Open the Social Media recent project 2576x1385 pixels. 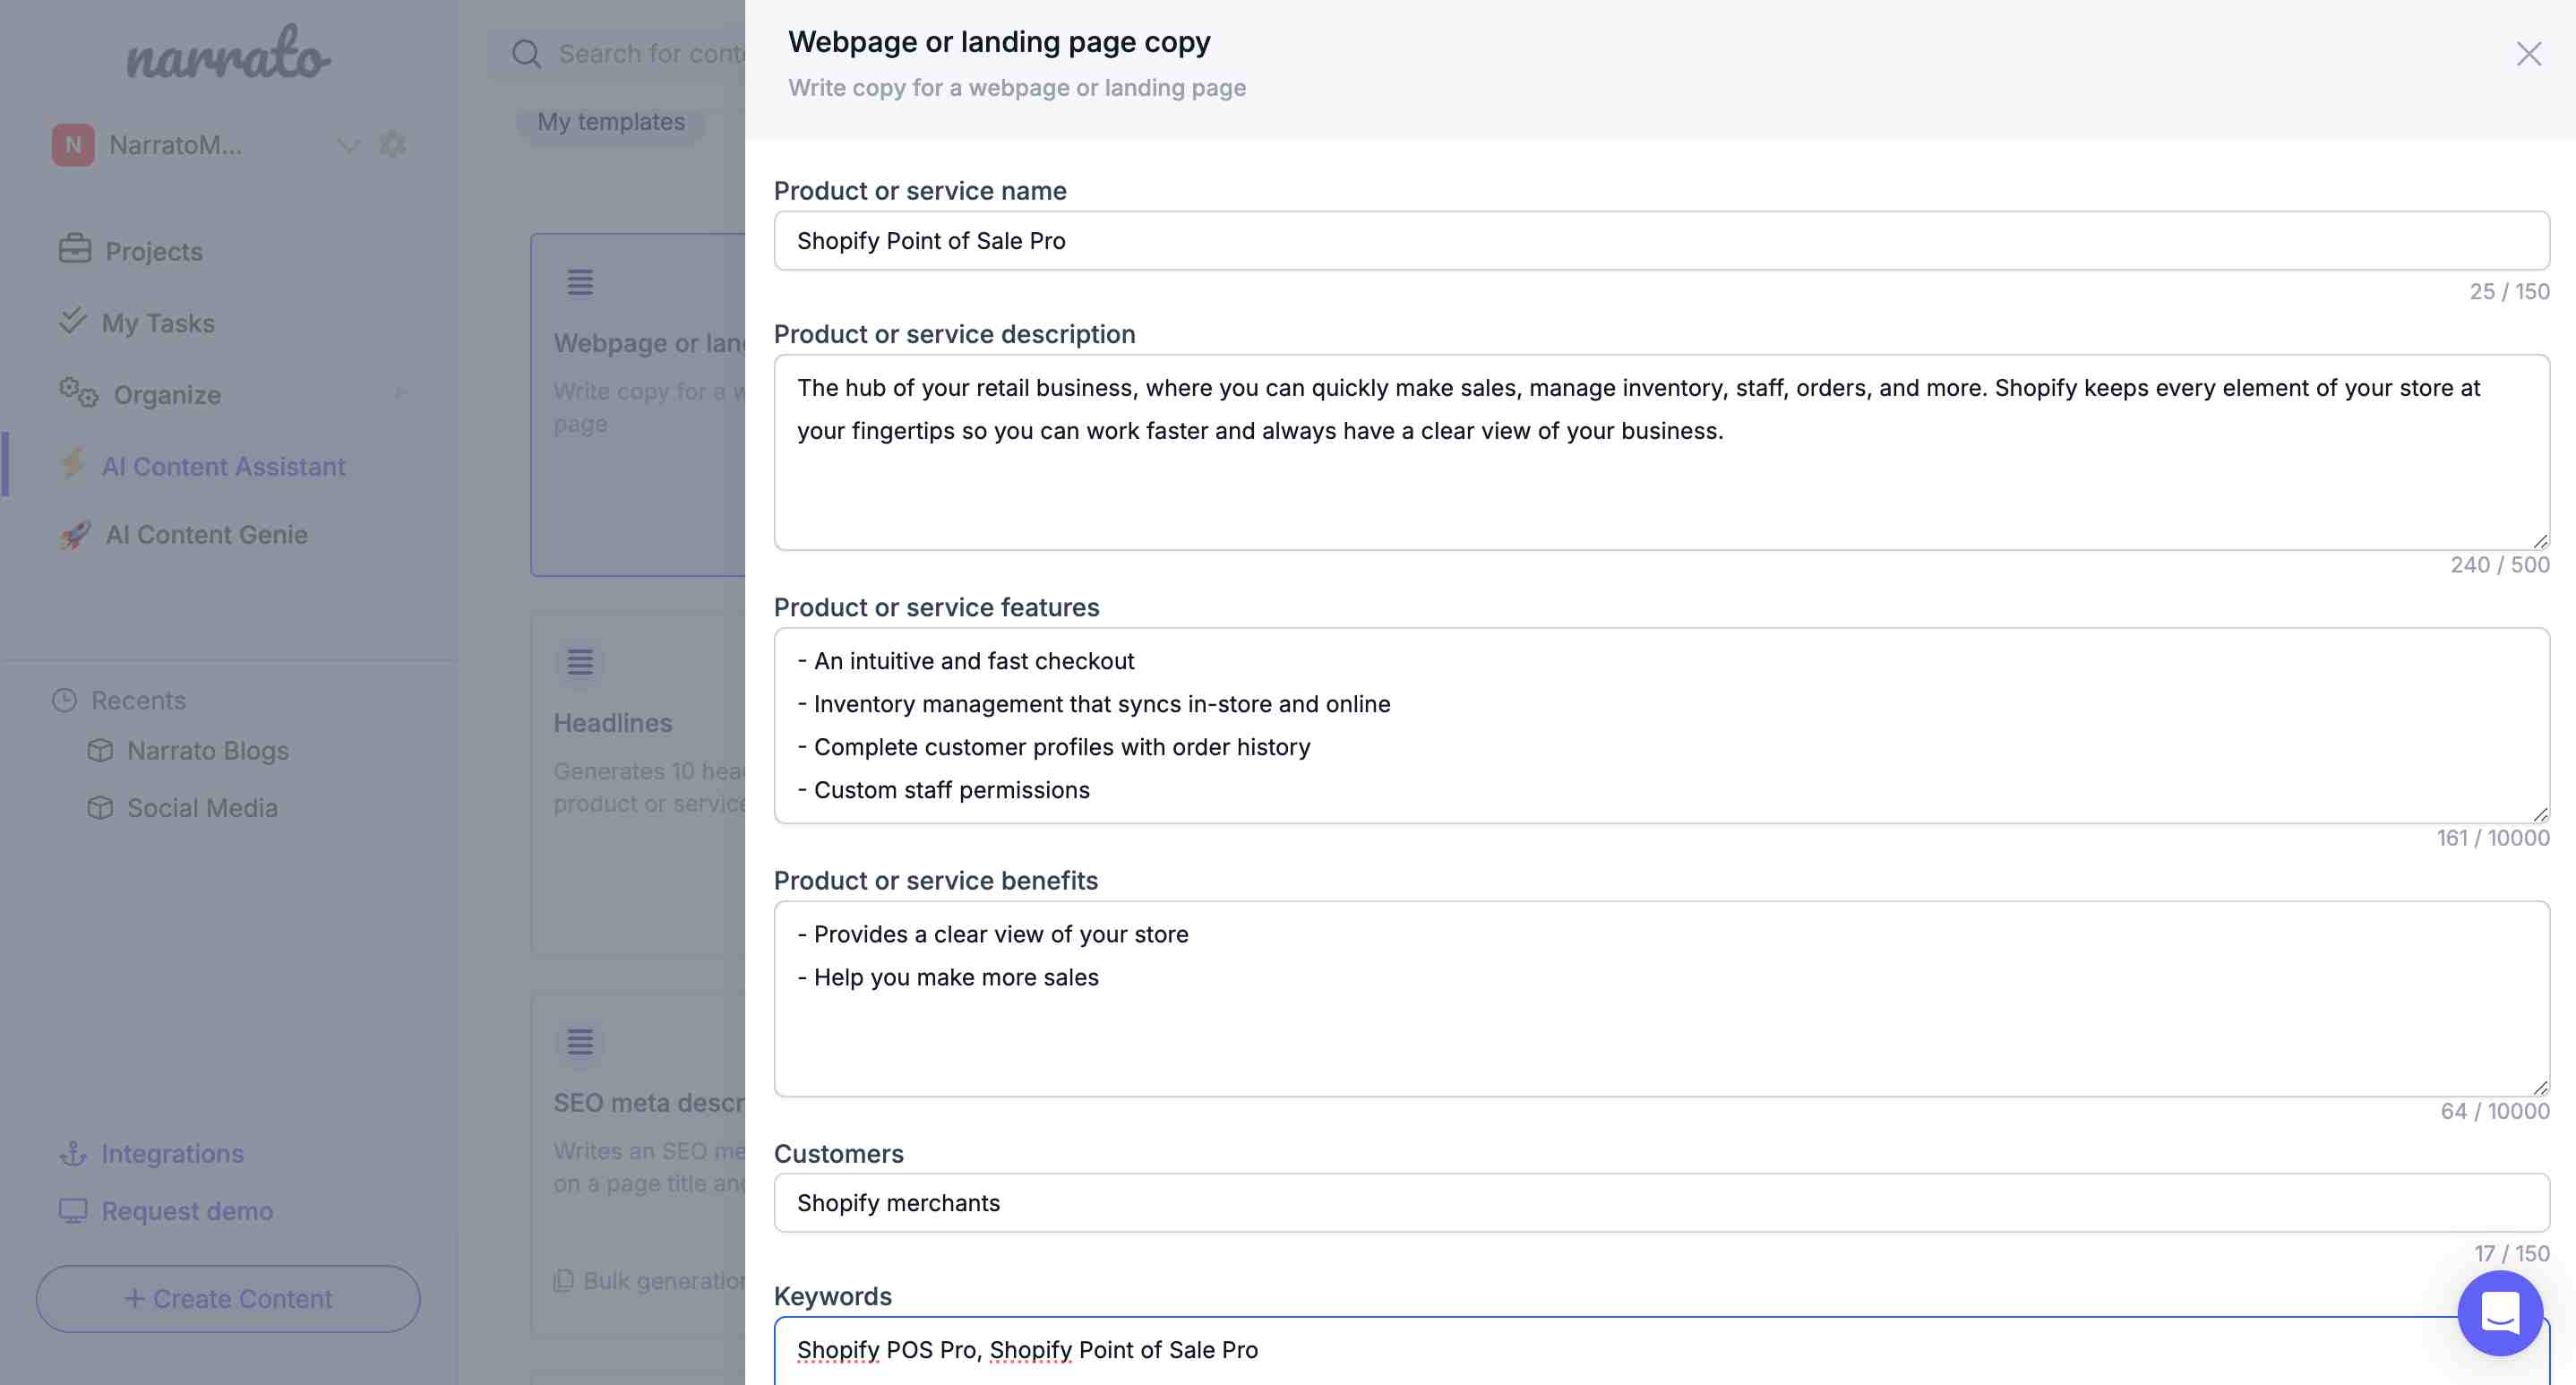(202, 808)
